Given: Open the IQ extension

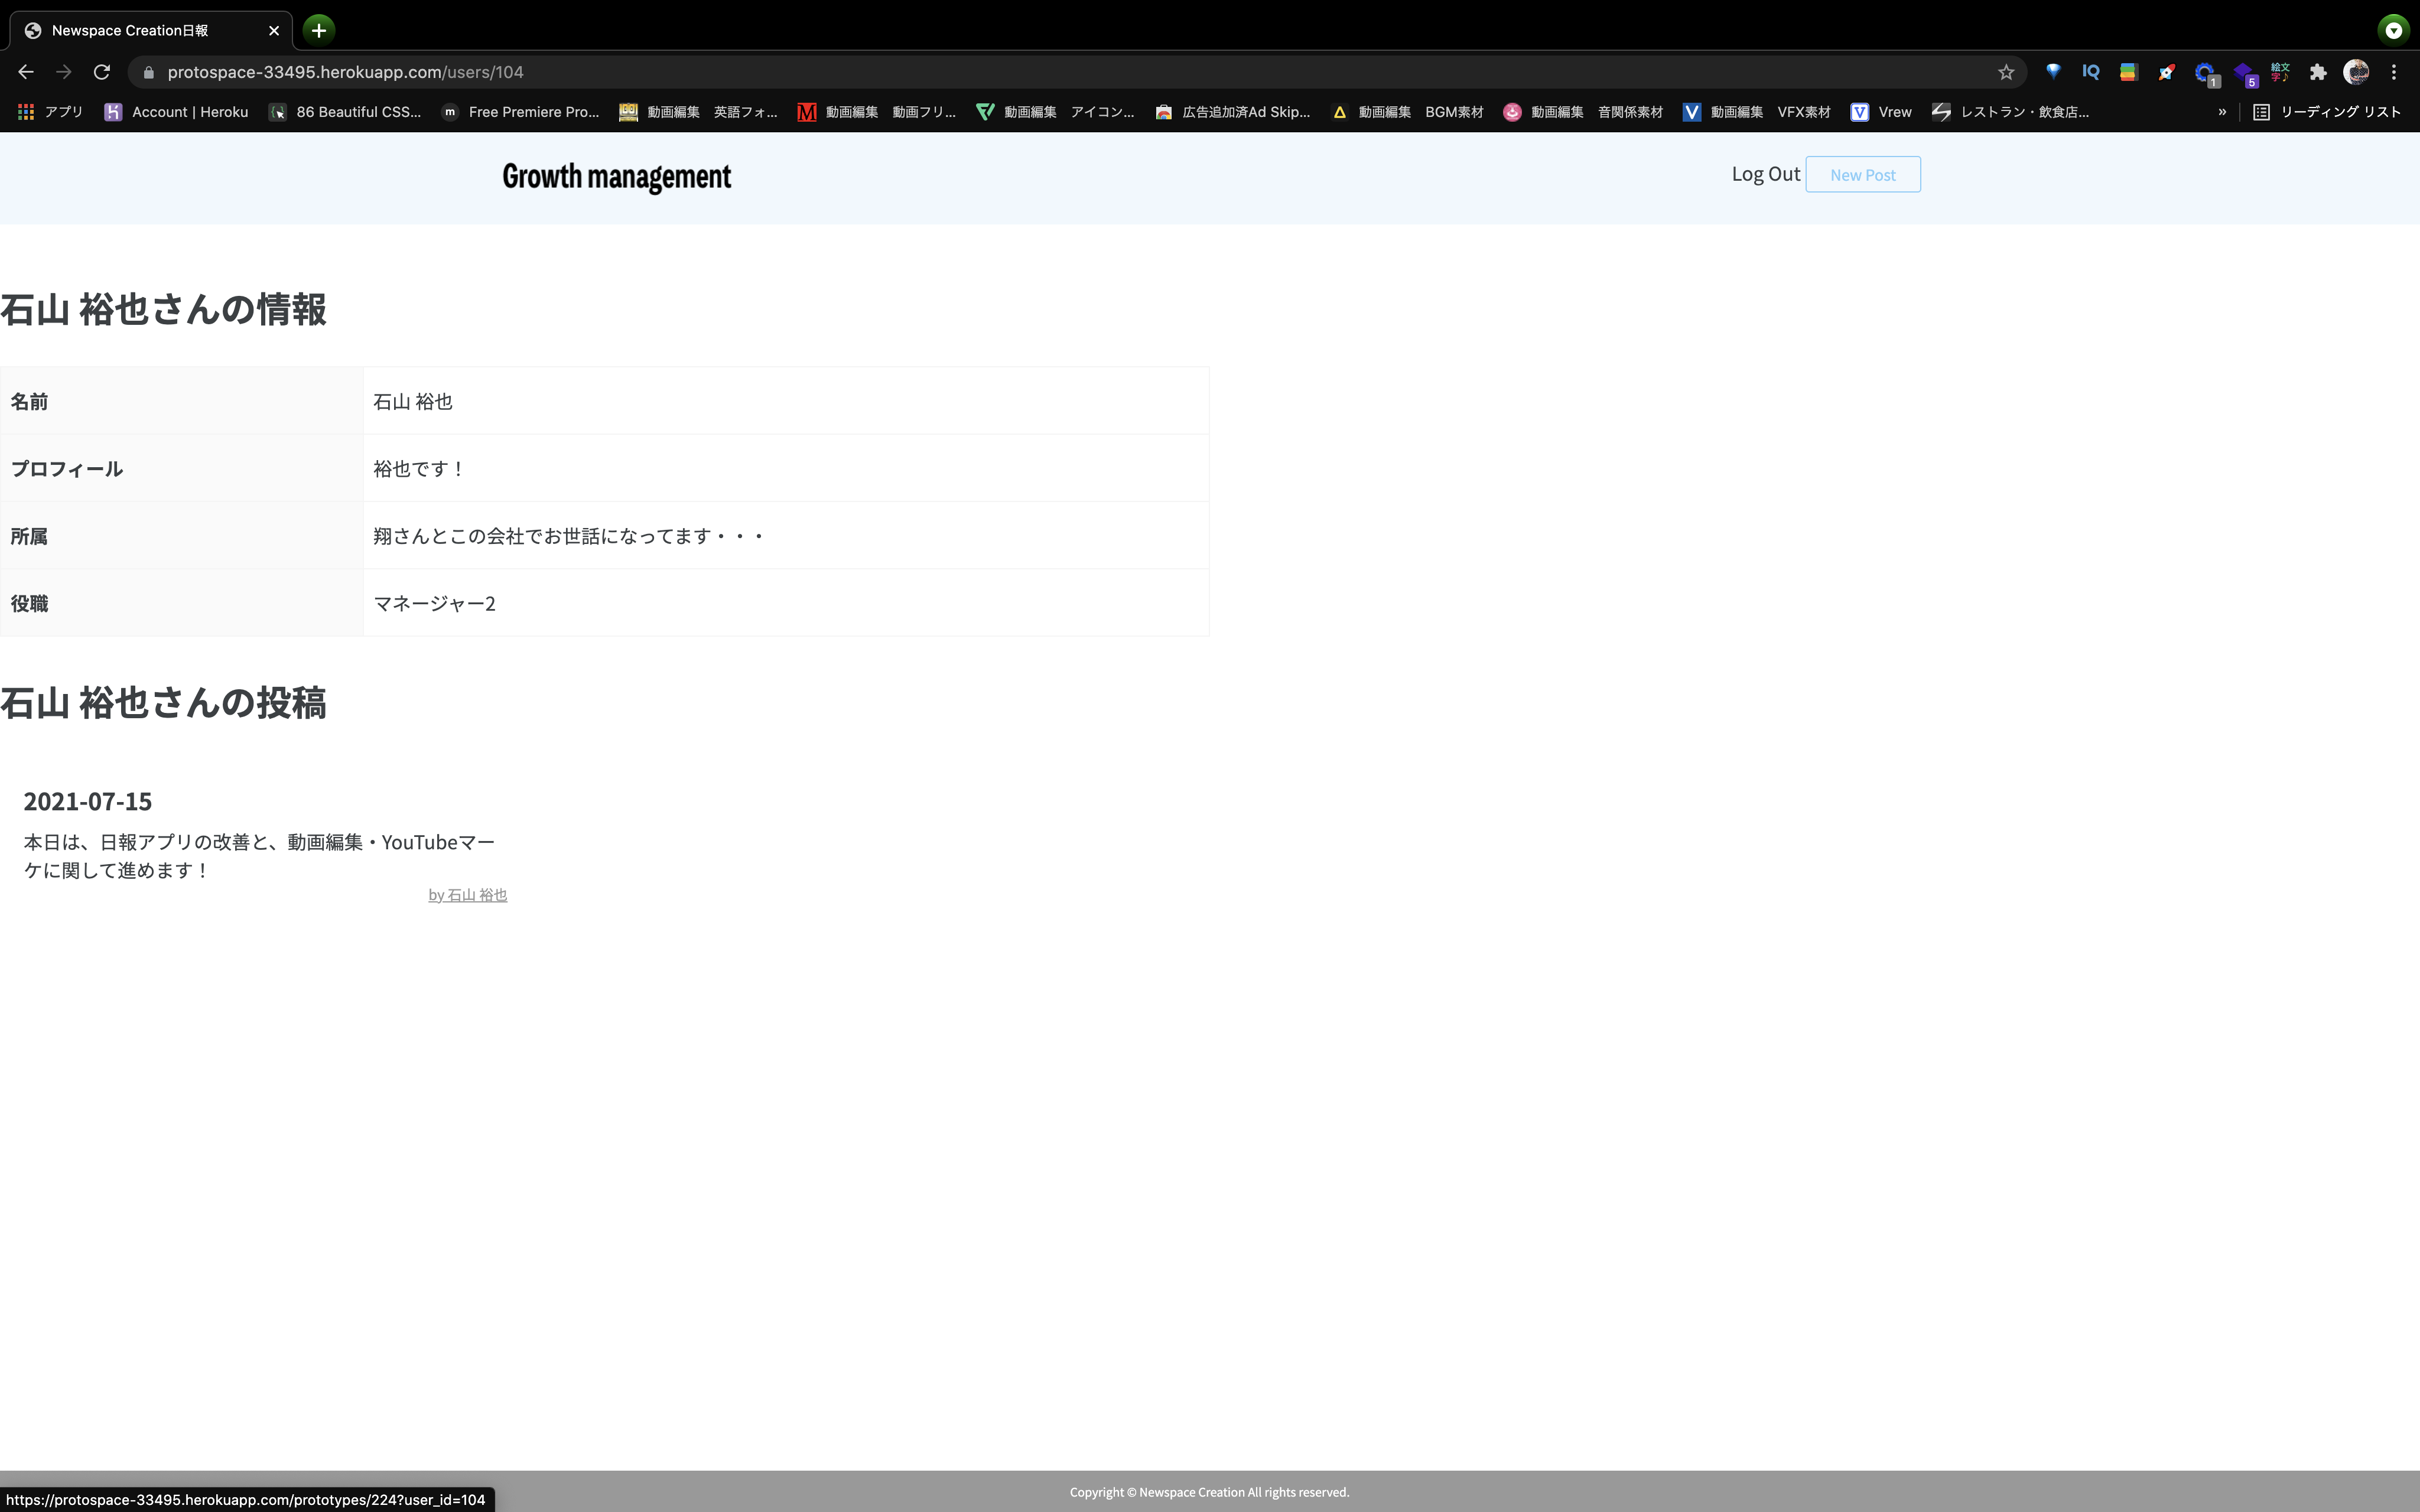Looking at the screenshot, I should coord(2090,72).
